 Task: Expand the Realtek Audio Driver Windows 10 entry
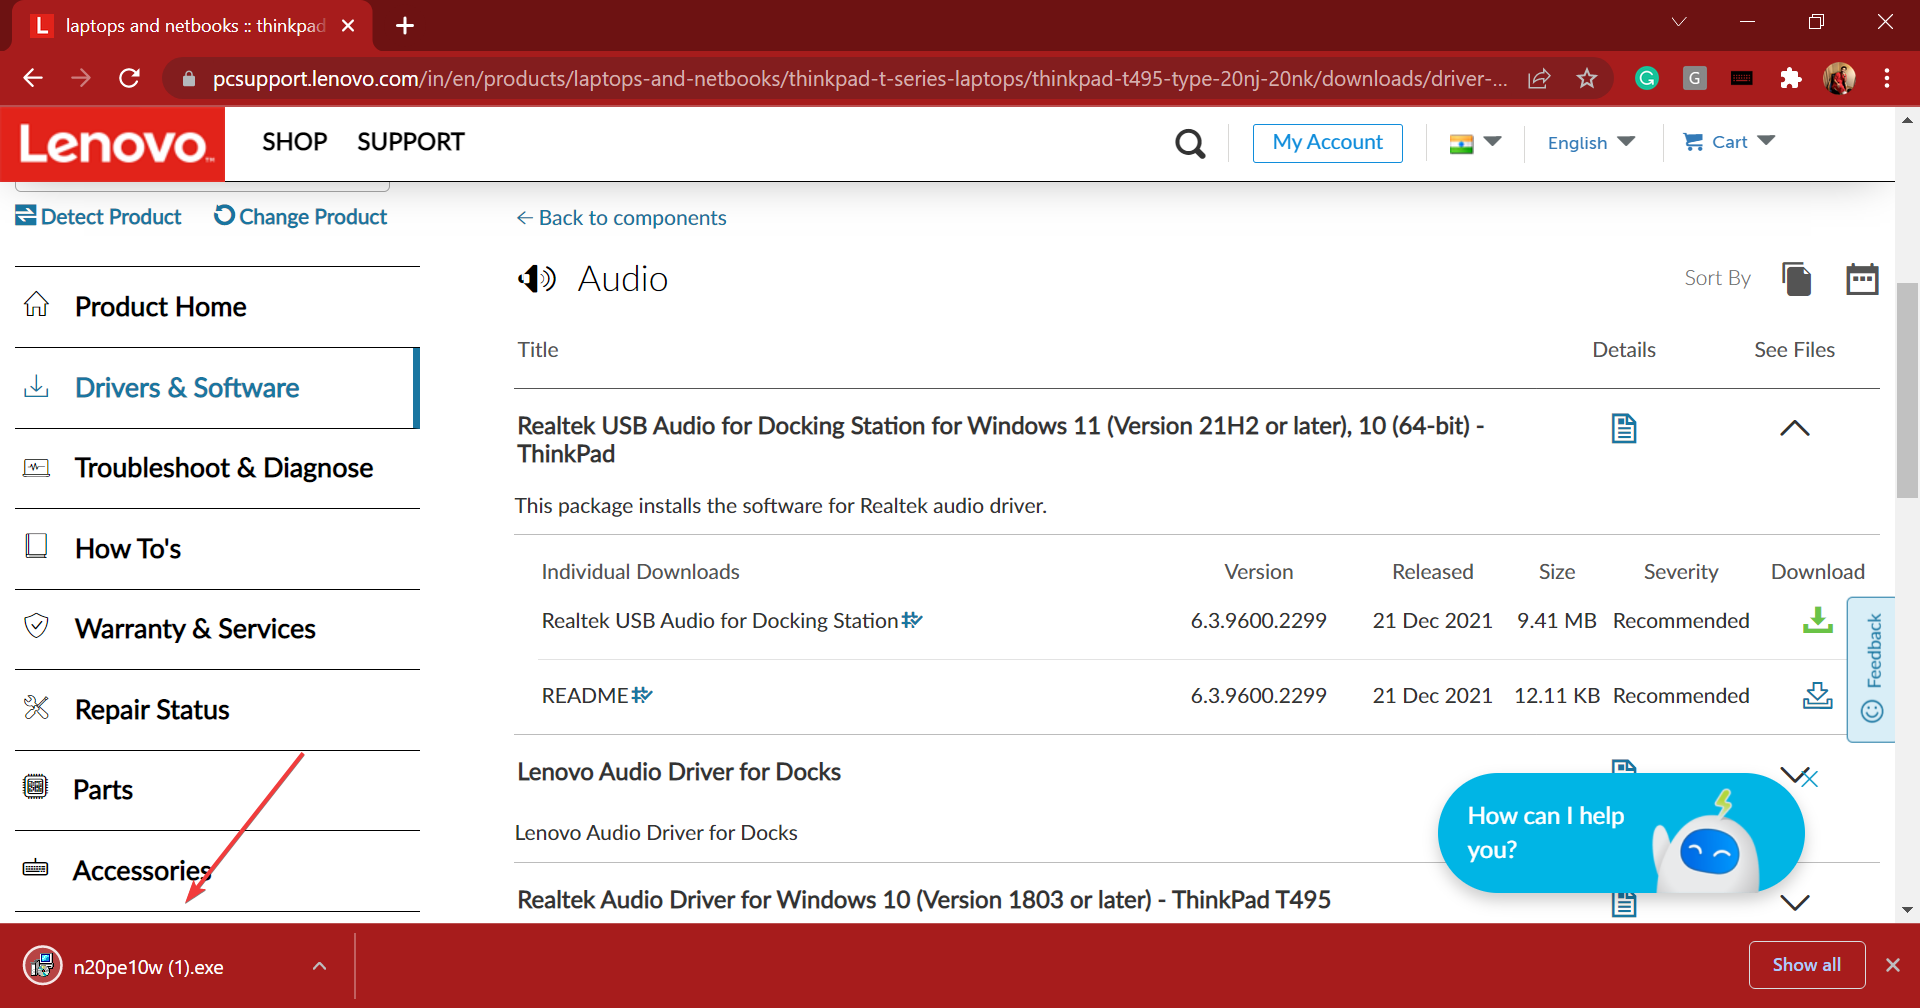(x=1795, y=902)
